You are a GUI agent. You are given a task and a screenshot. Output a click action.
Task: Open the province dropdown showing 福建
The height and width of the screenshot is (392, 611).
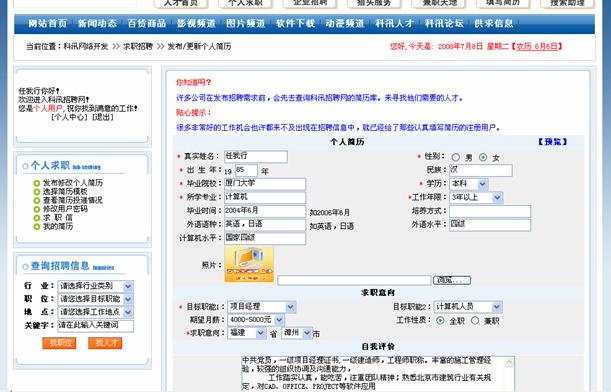[x=247, y=333]
